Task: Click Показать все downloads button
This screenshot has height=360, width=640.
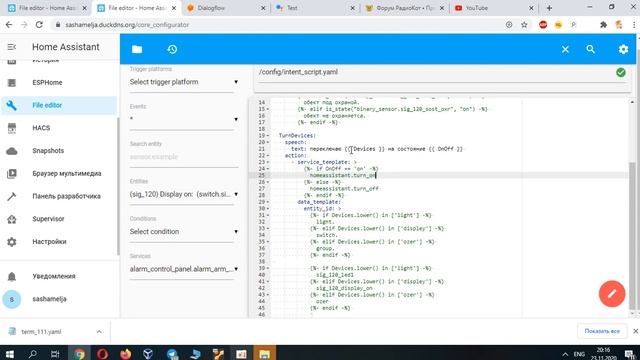Action: pos(602,331)
